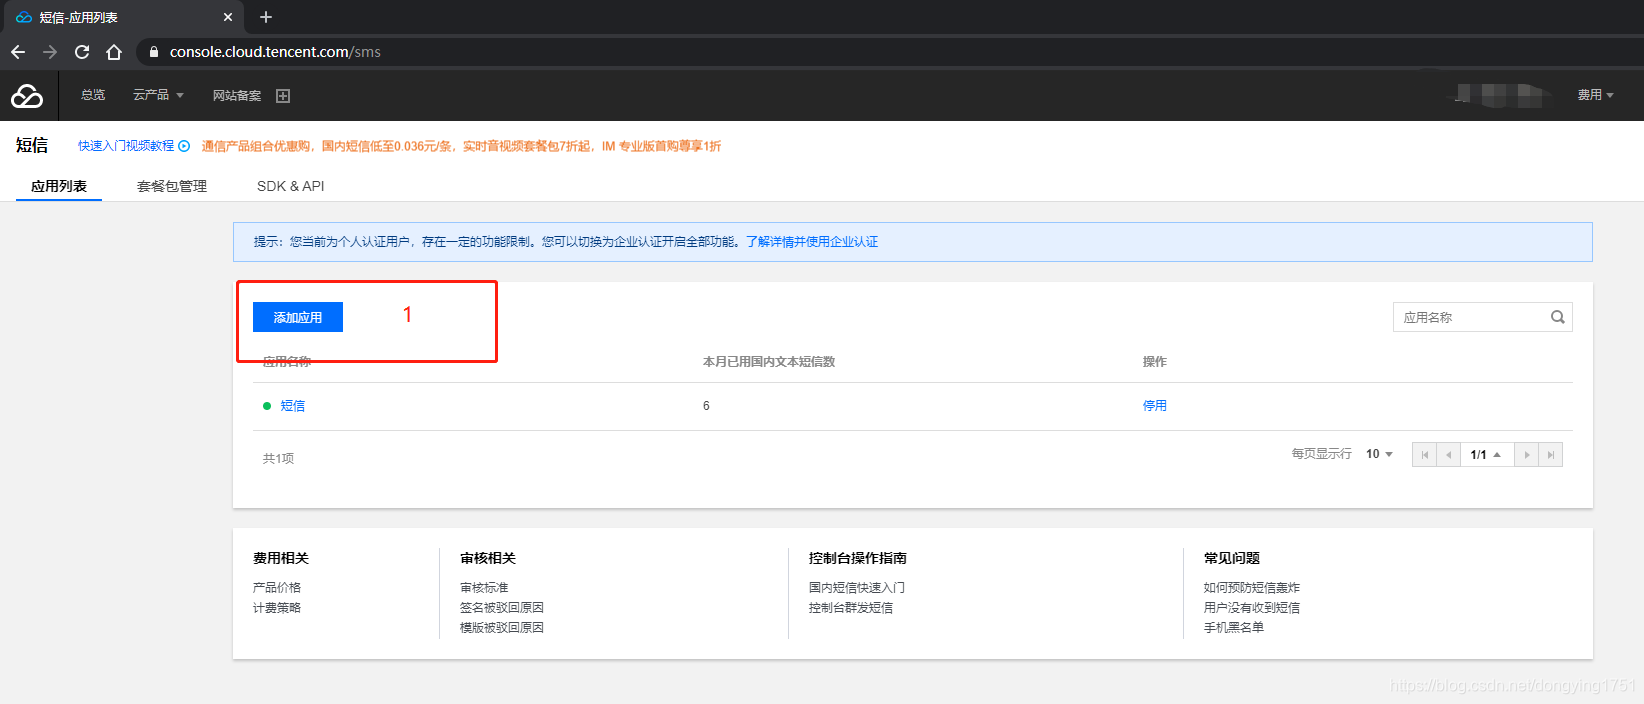Click the browser address bar URL
Screen dimensions: 1644x704
(x=275, y=52)
